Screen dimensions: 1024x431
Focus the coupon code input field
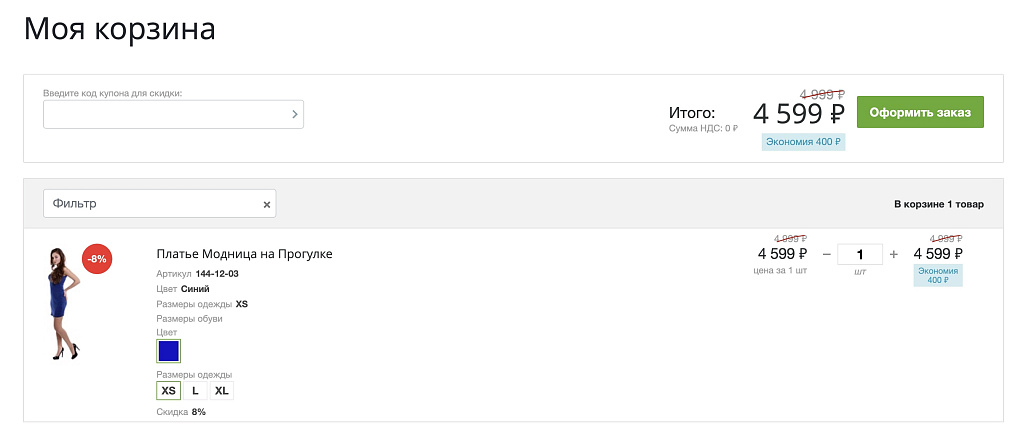coord(165,114)
